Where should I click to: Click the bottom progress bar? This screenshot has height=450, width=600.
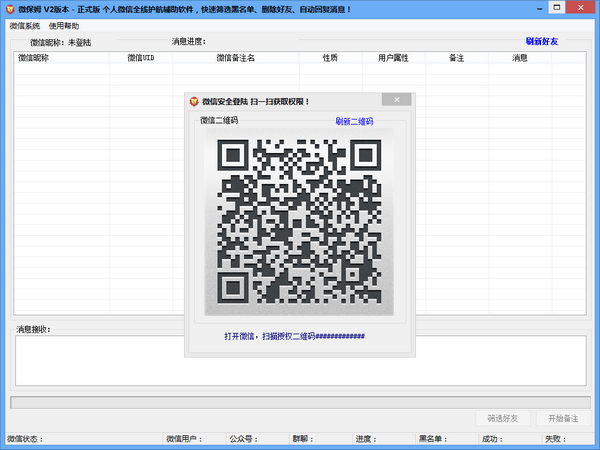point(300,402)
